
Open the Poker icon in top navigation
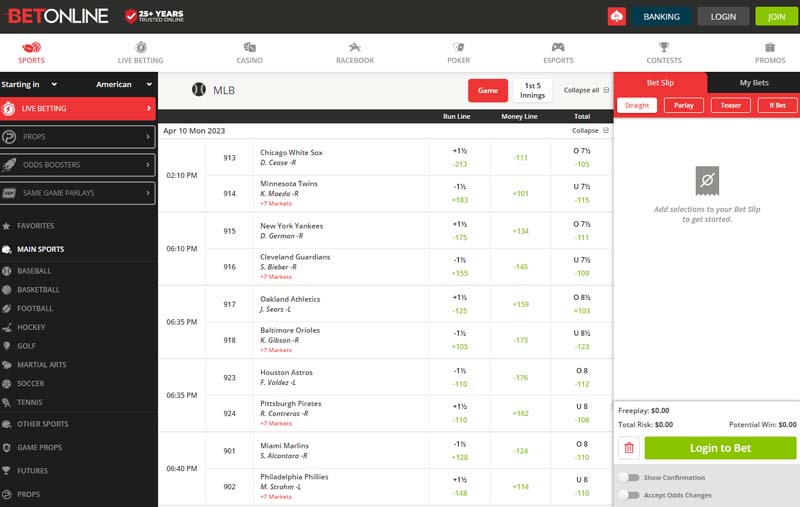coord(458,47)
